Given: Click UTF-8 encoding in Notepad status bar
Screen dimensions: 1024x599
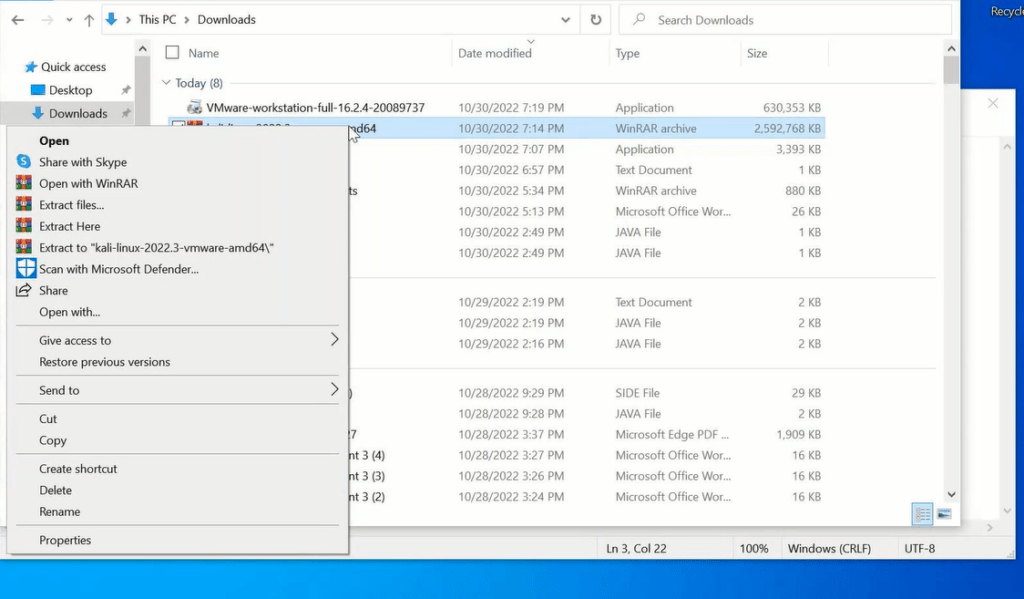Looking at the screenshot, I should 920,549.
